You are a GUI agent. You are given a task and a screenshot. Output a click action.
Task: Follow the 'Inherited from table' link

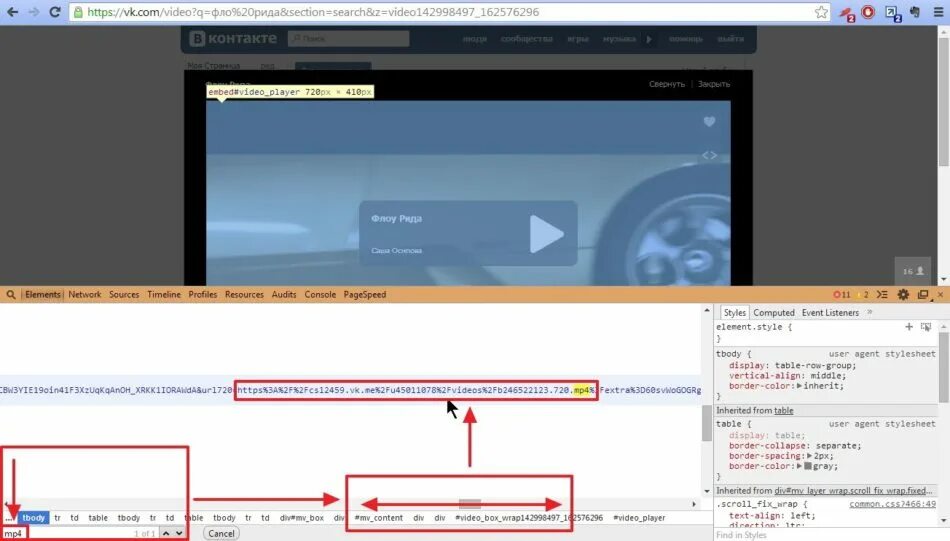pos(783,411)
